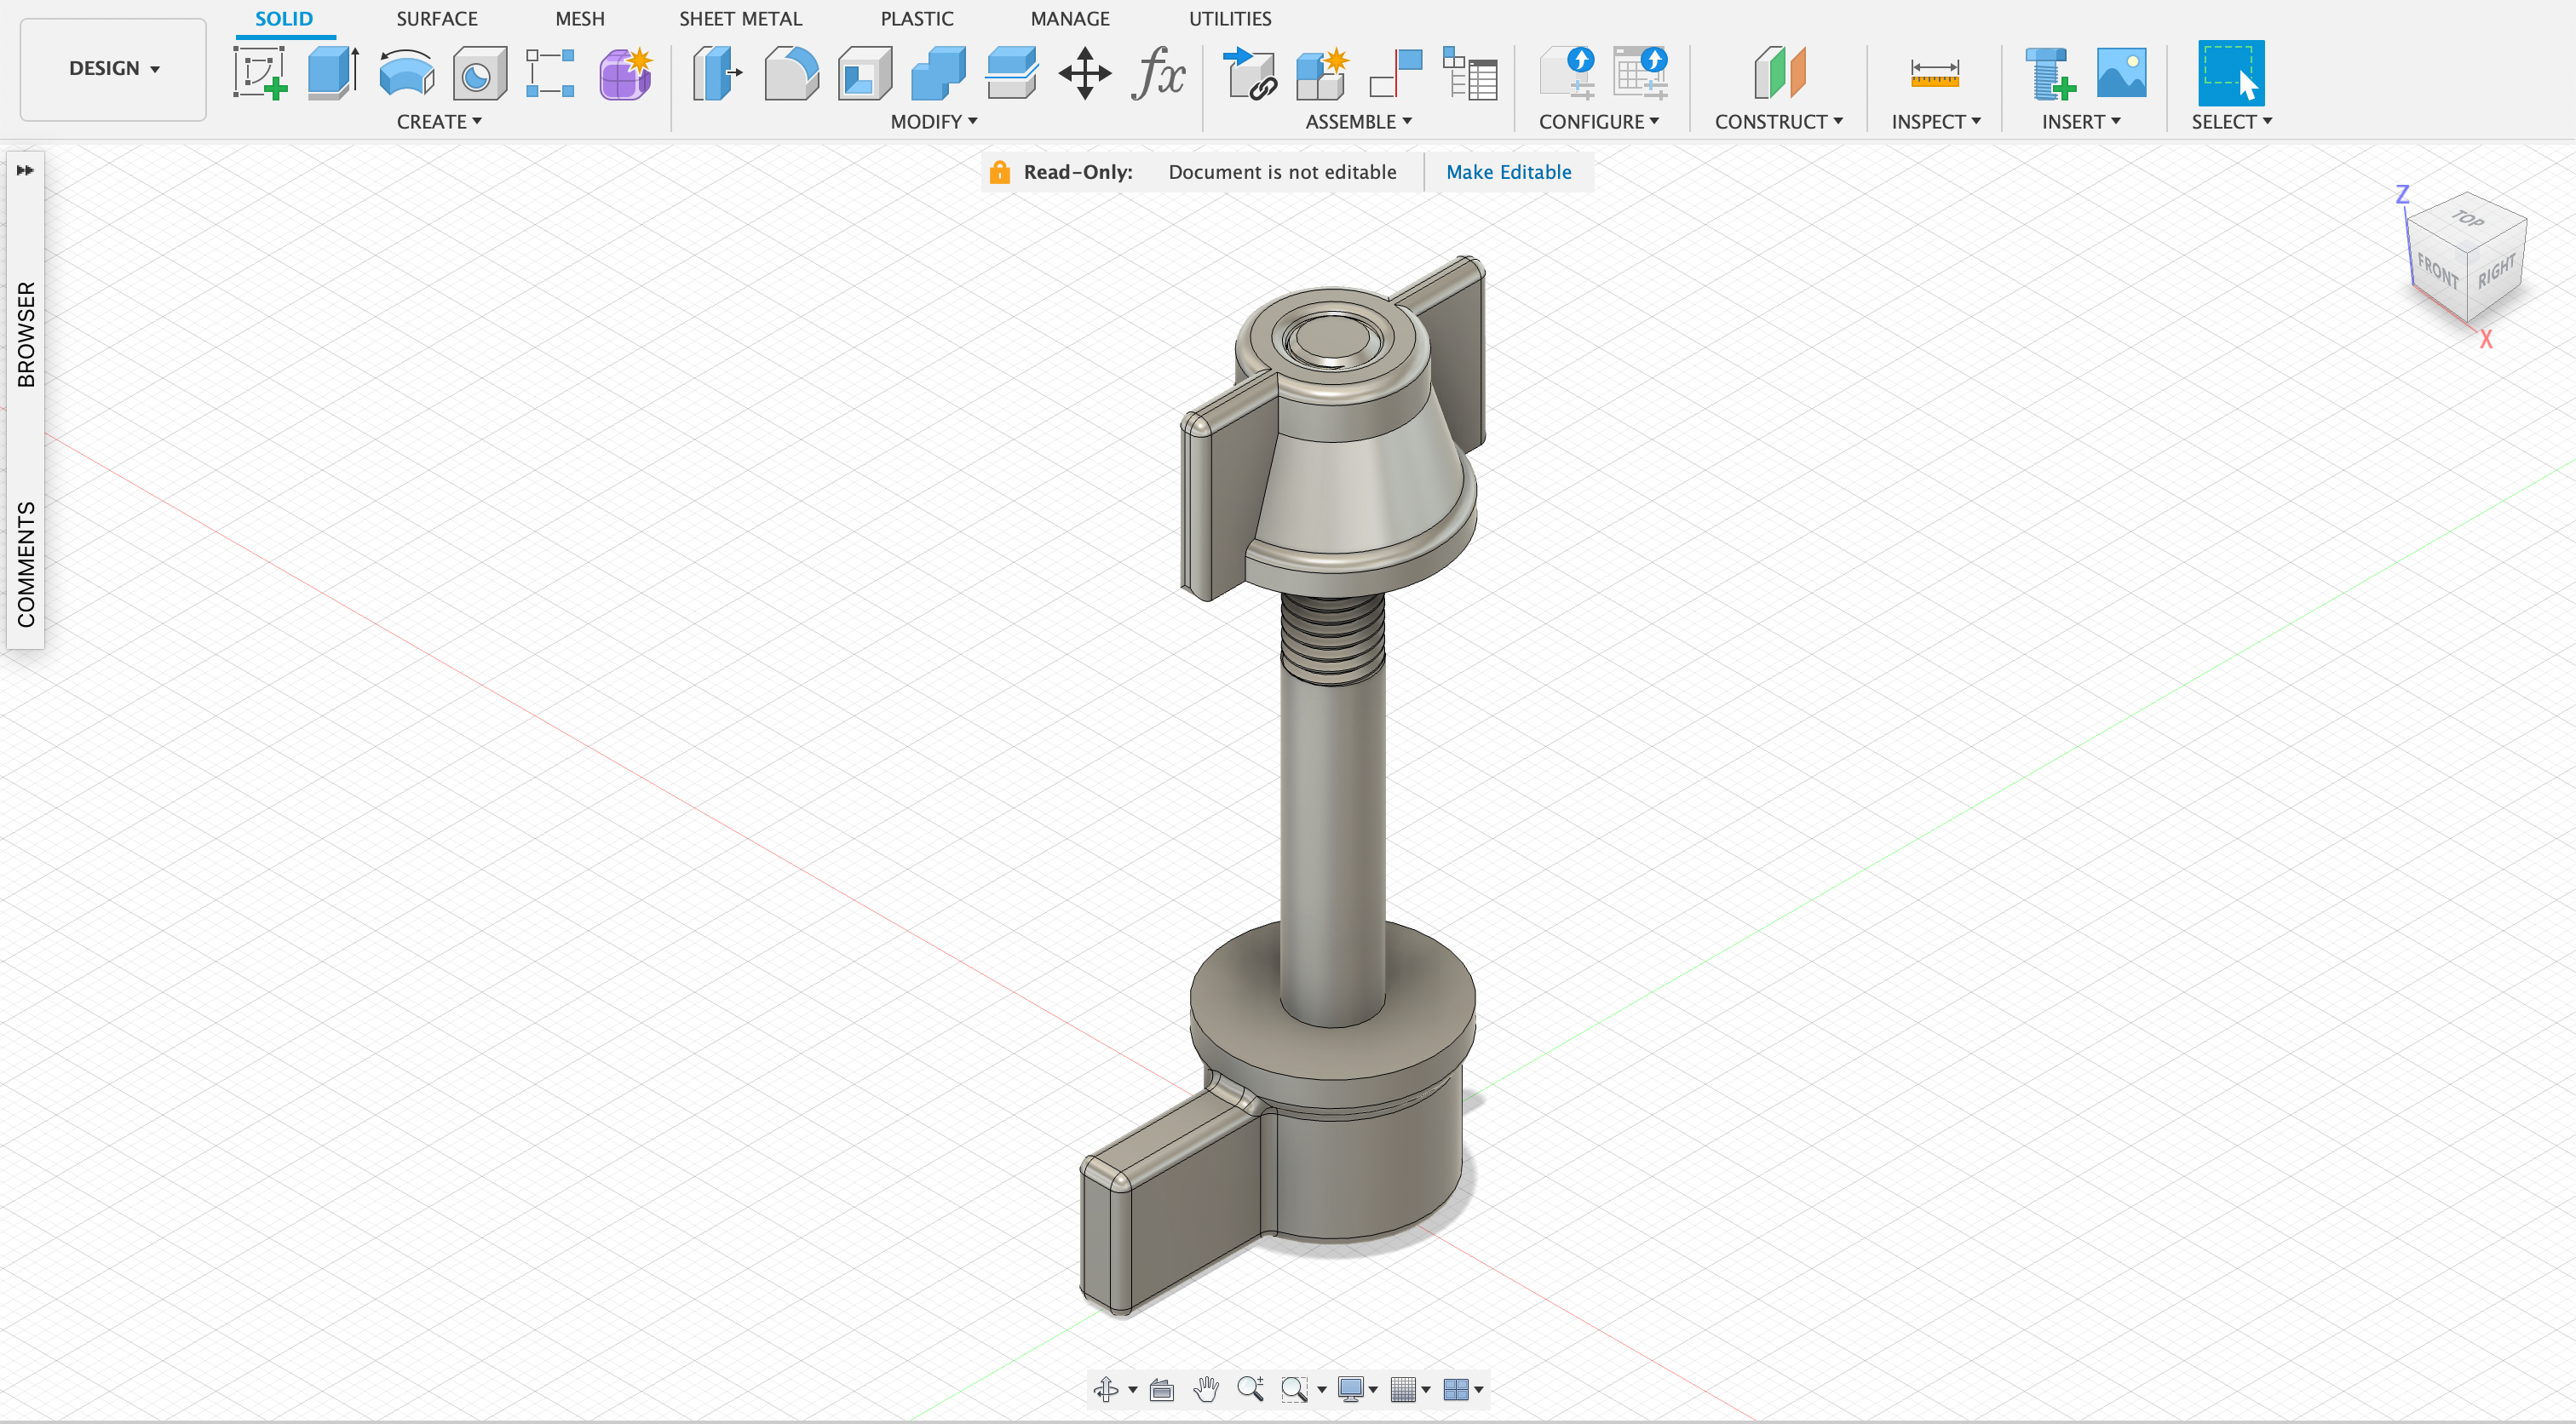Click the Joint tool icon
Image resolution: width=2576 pixels, height=1424 pixels.
[x=1396, y=73]
